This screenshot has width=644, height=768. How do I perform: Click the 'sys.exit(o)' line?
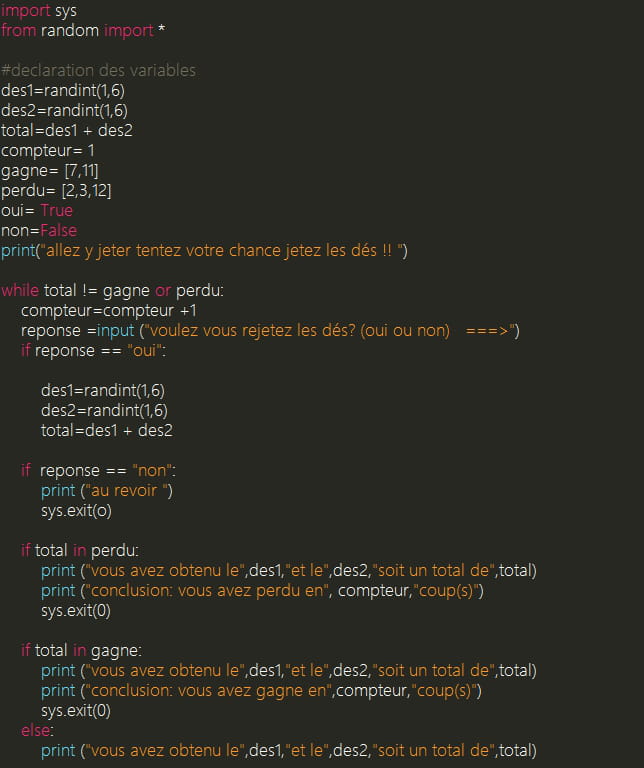(76, 511)
